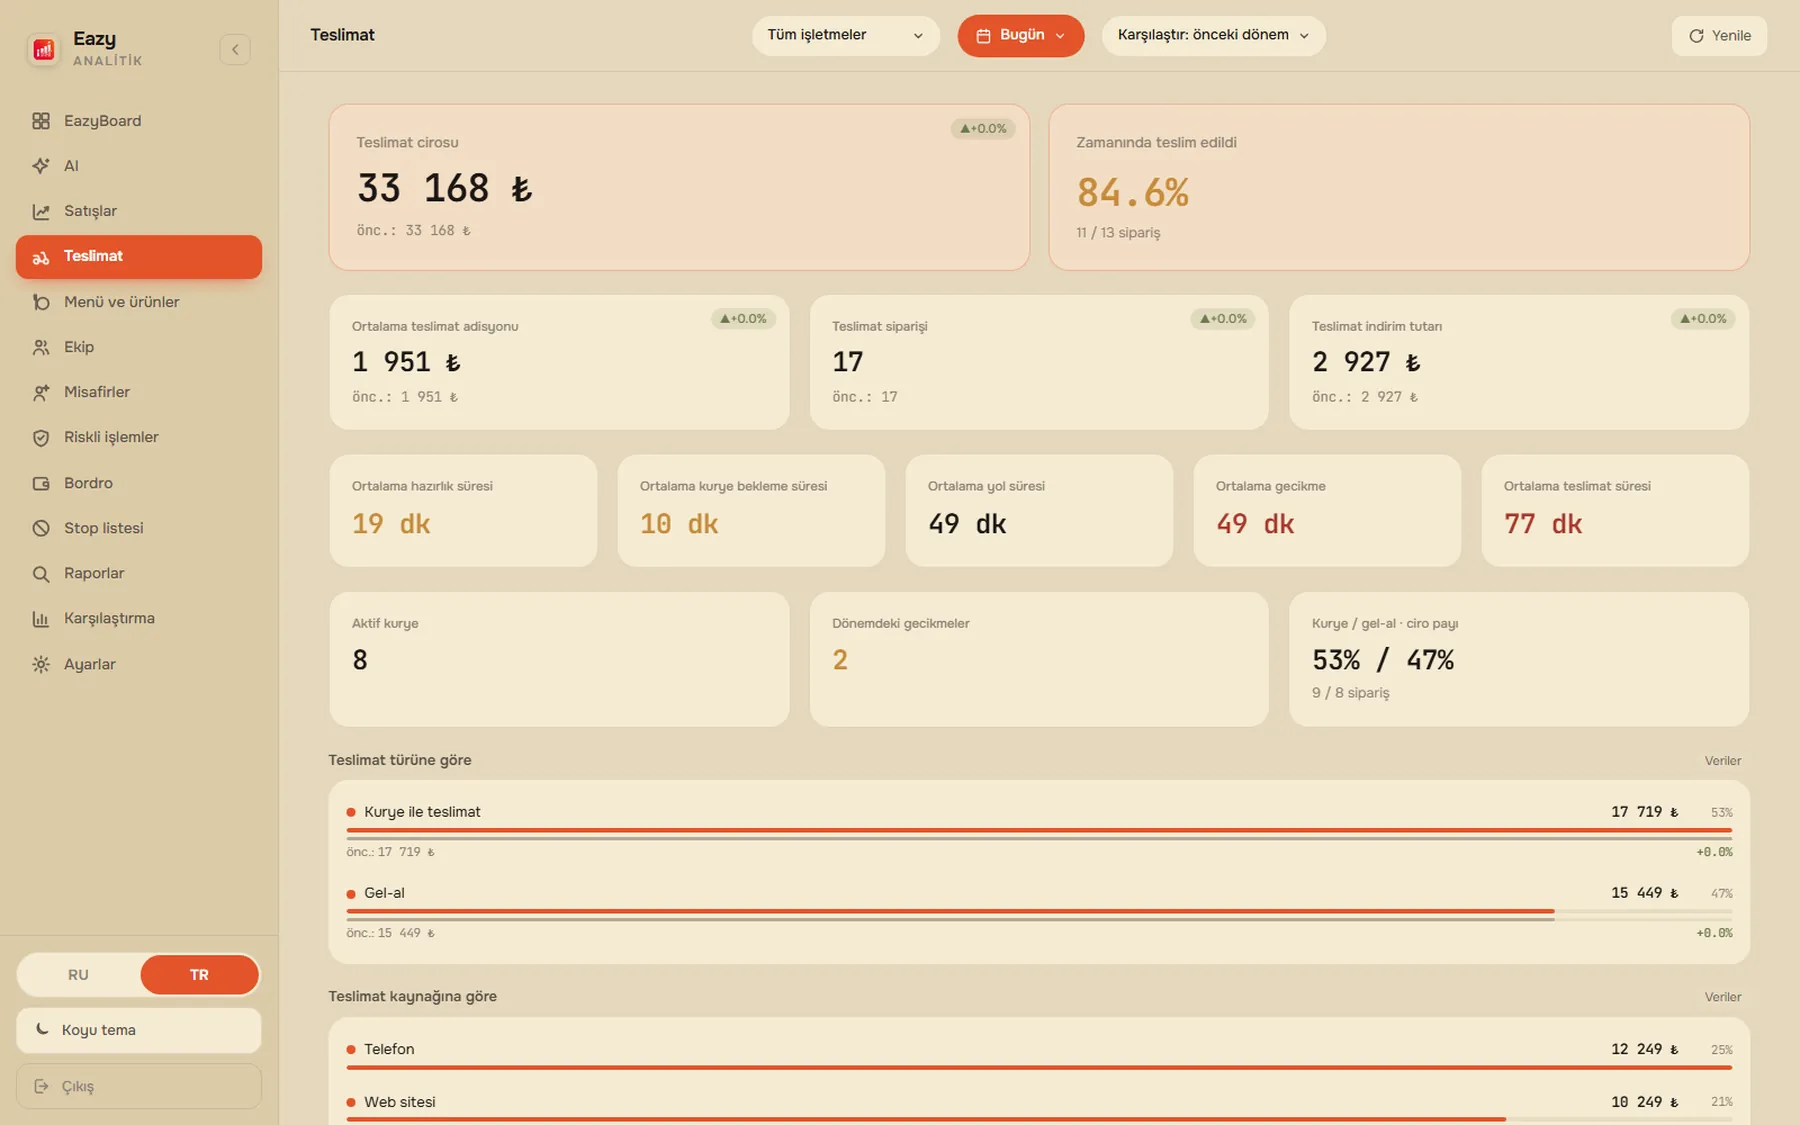Click the moon icon for Koyu tema

coord(42,1029)
